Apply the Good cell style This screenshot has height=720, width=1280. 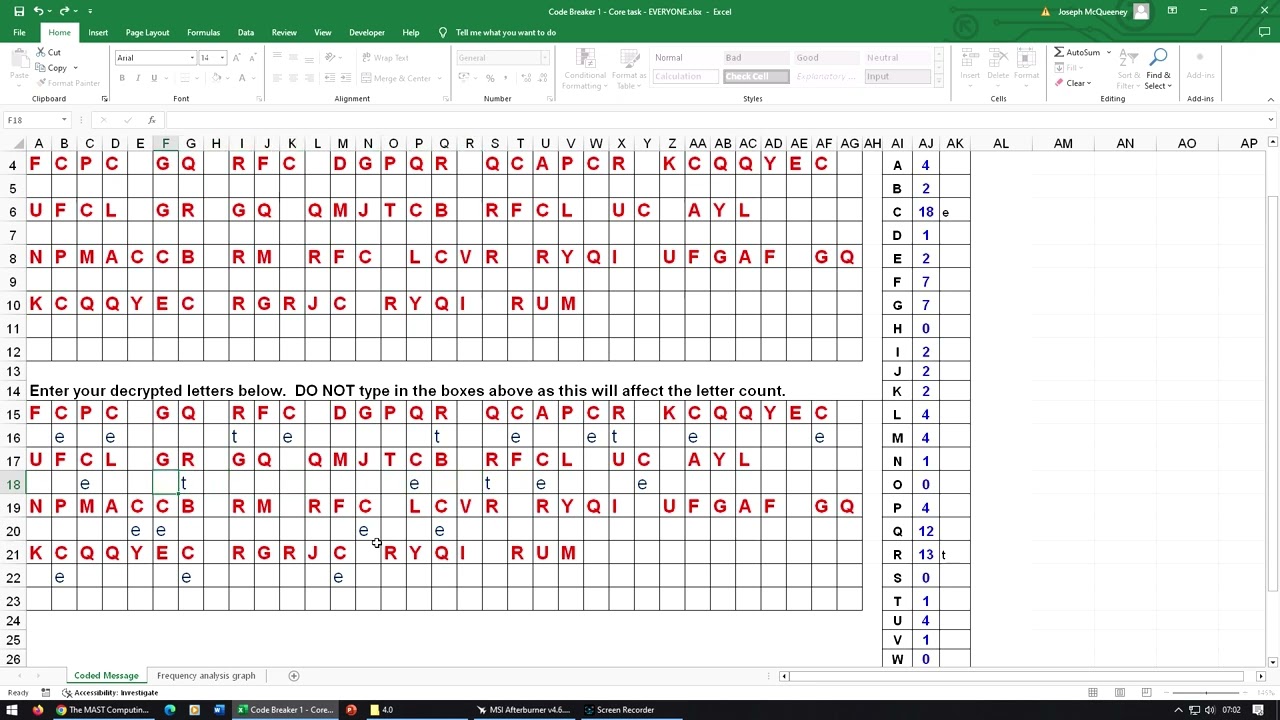(828, 58)
